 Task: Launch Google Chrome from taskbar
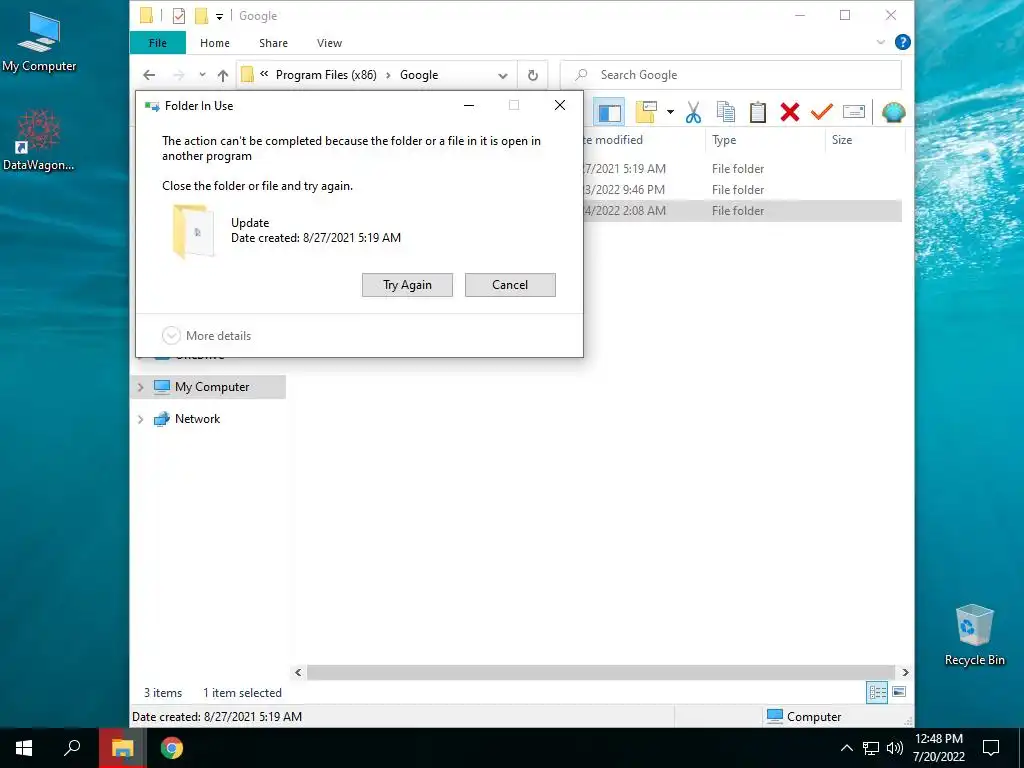(x=172, y=748)
